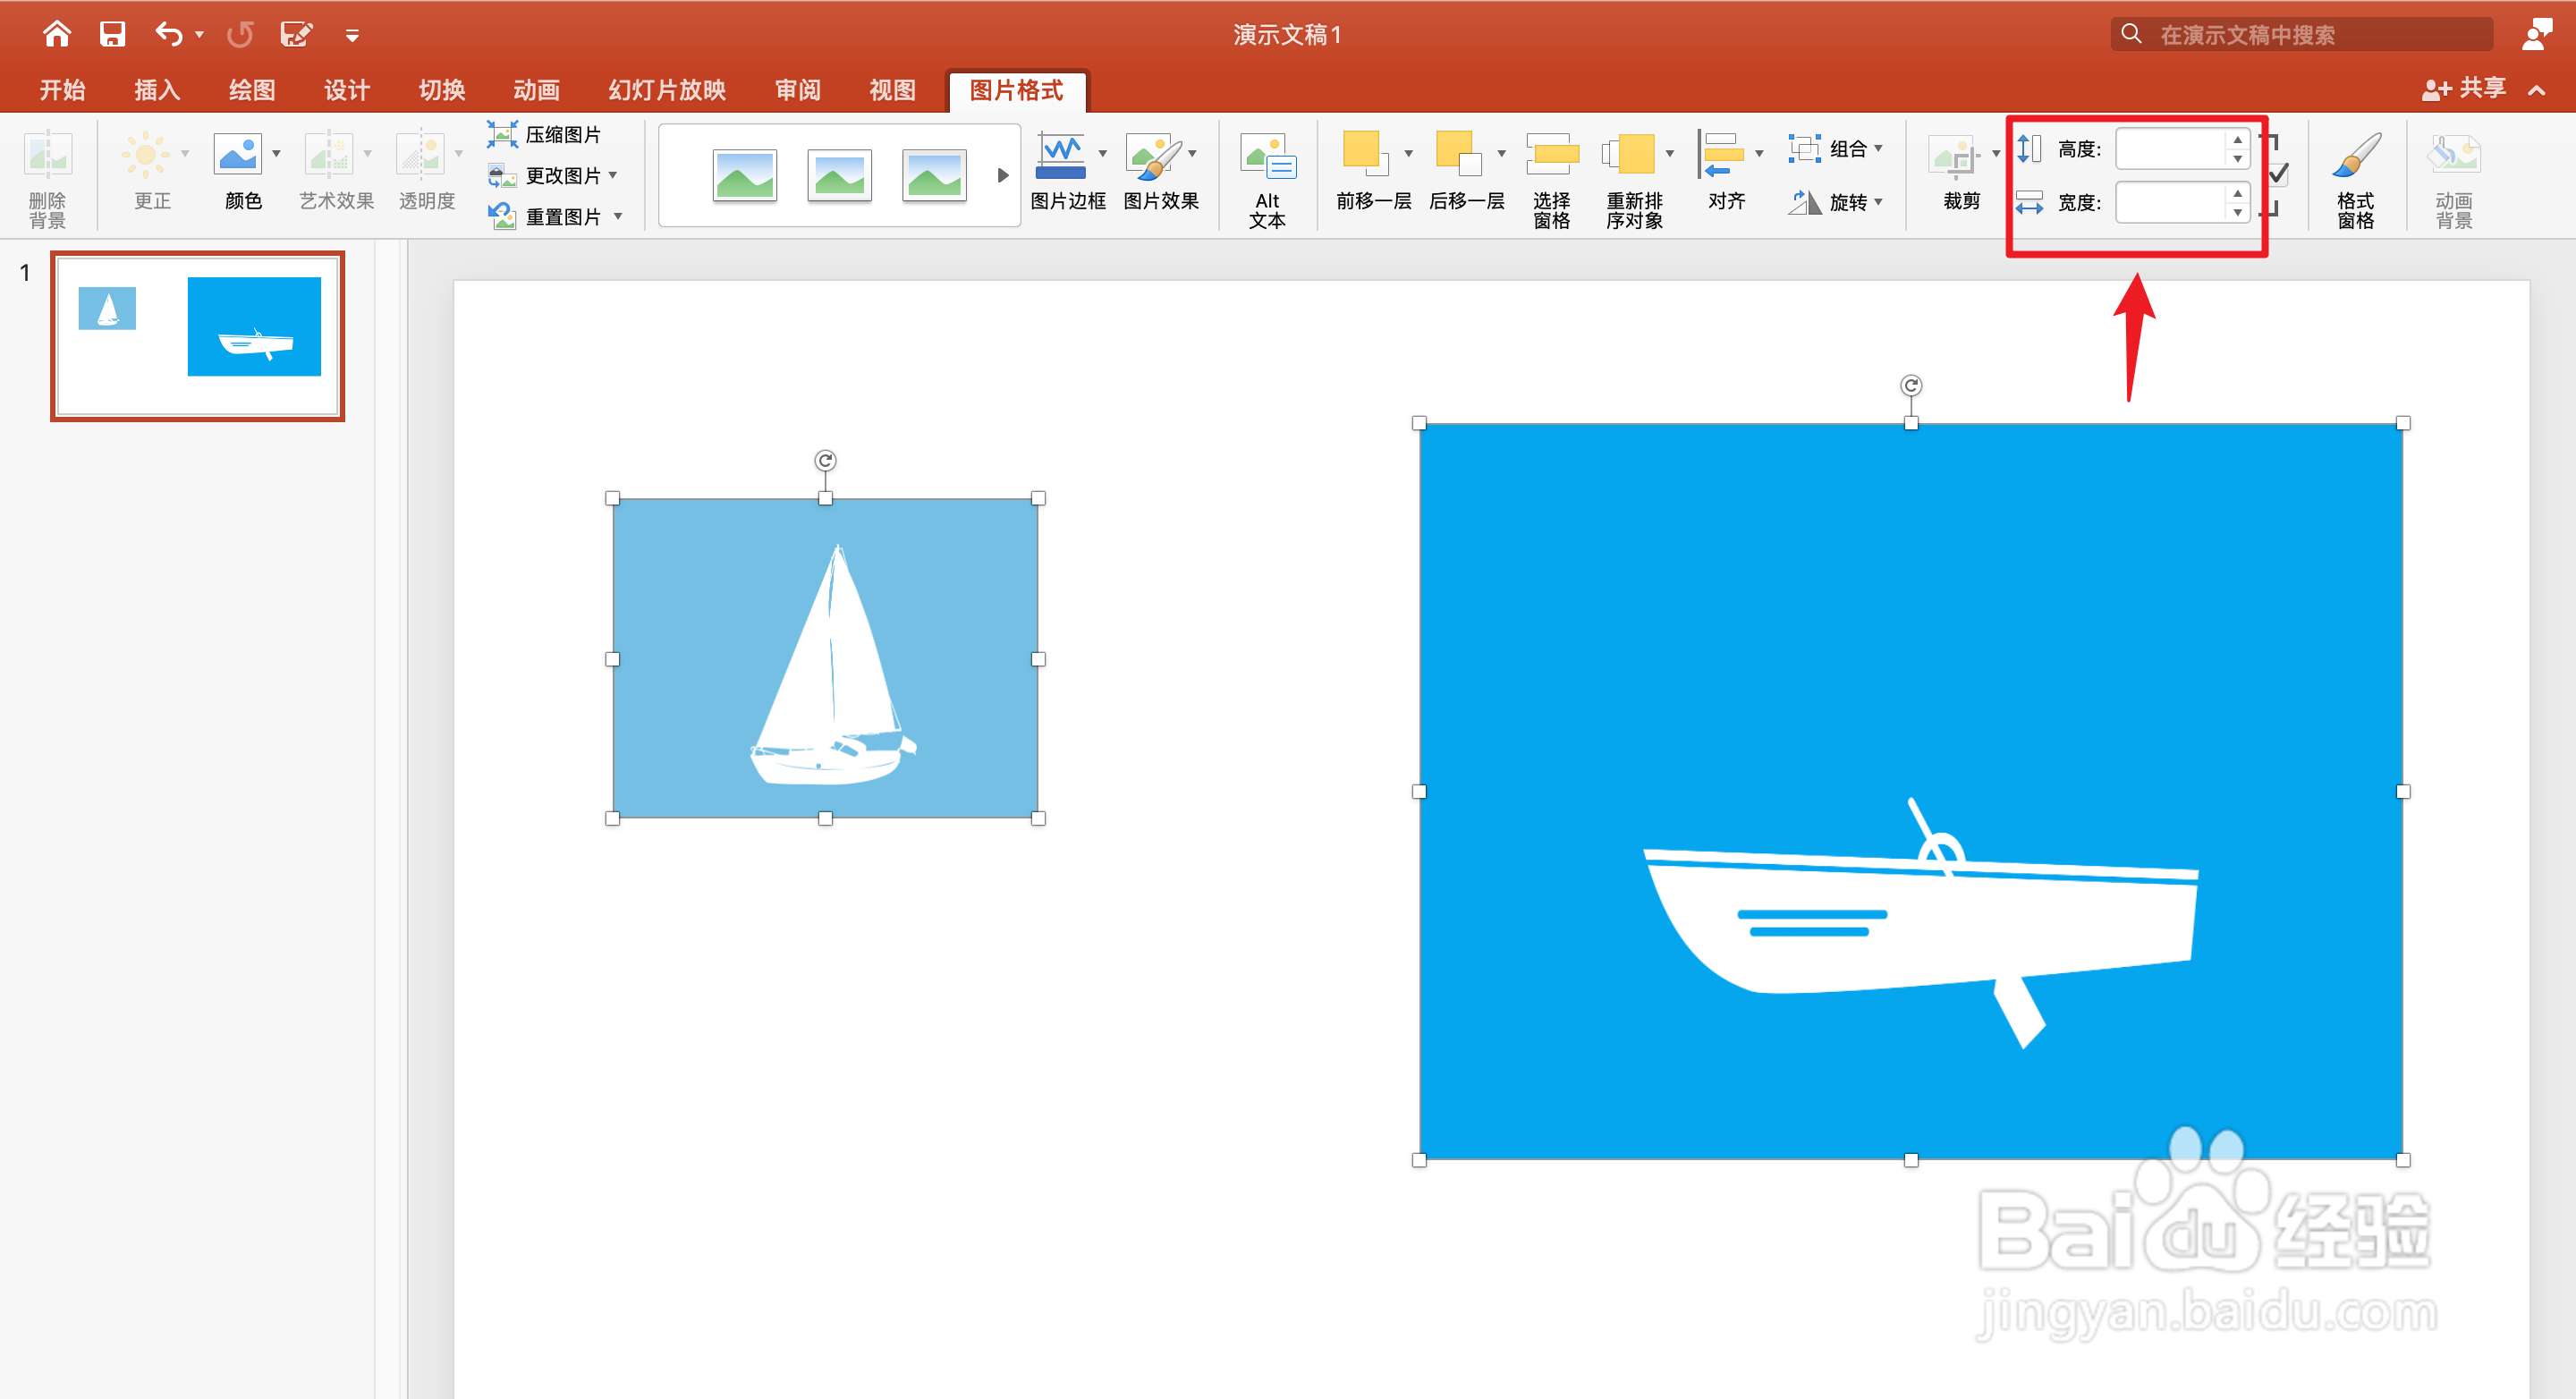Screen dimensions: 2576x1399
Task: Select slide 1 thumbnail
Action: tap(198, 336)
